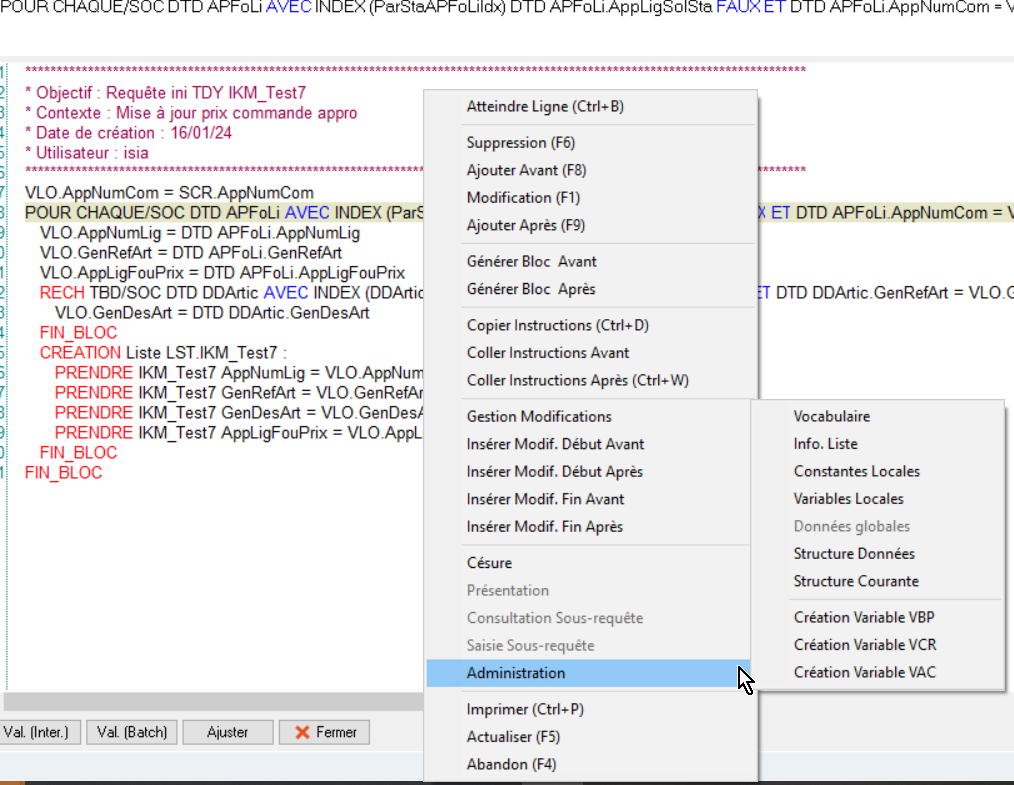Viewport: 1014px width, 785px height.
Task: Click code line VLO.AppNumCom = SCR.AppNumCom
Action: point(169,192)
